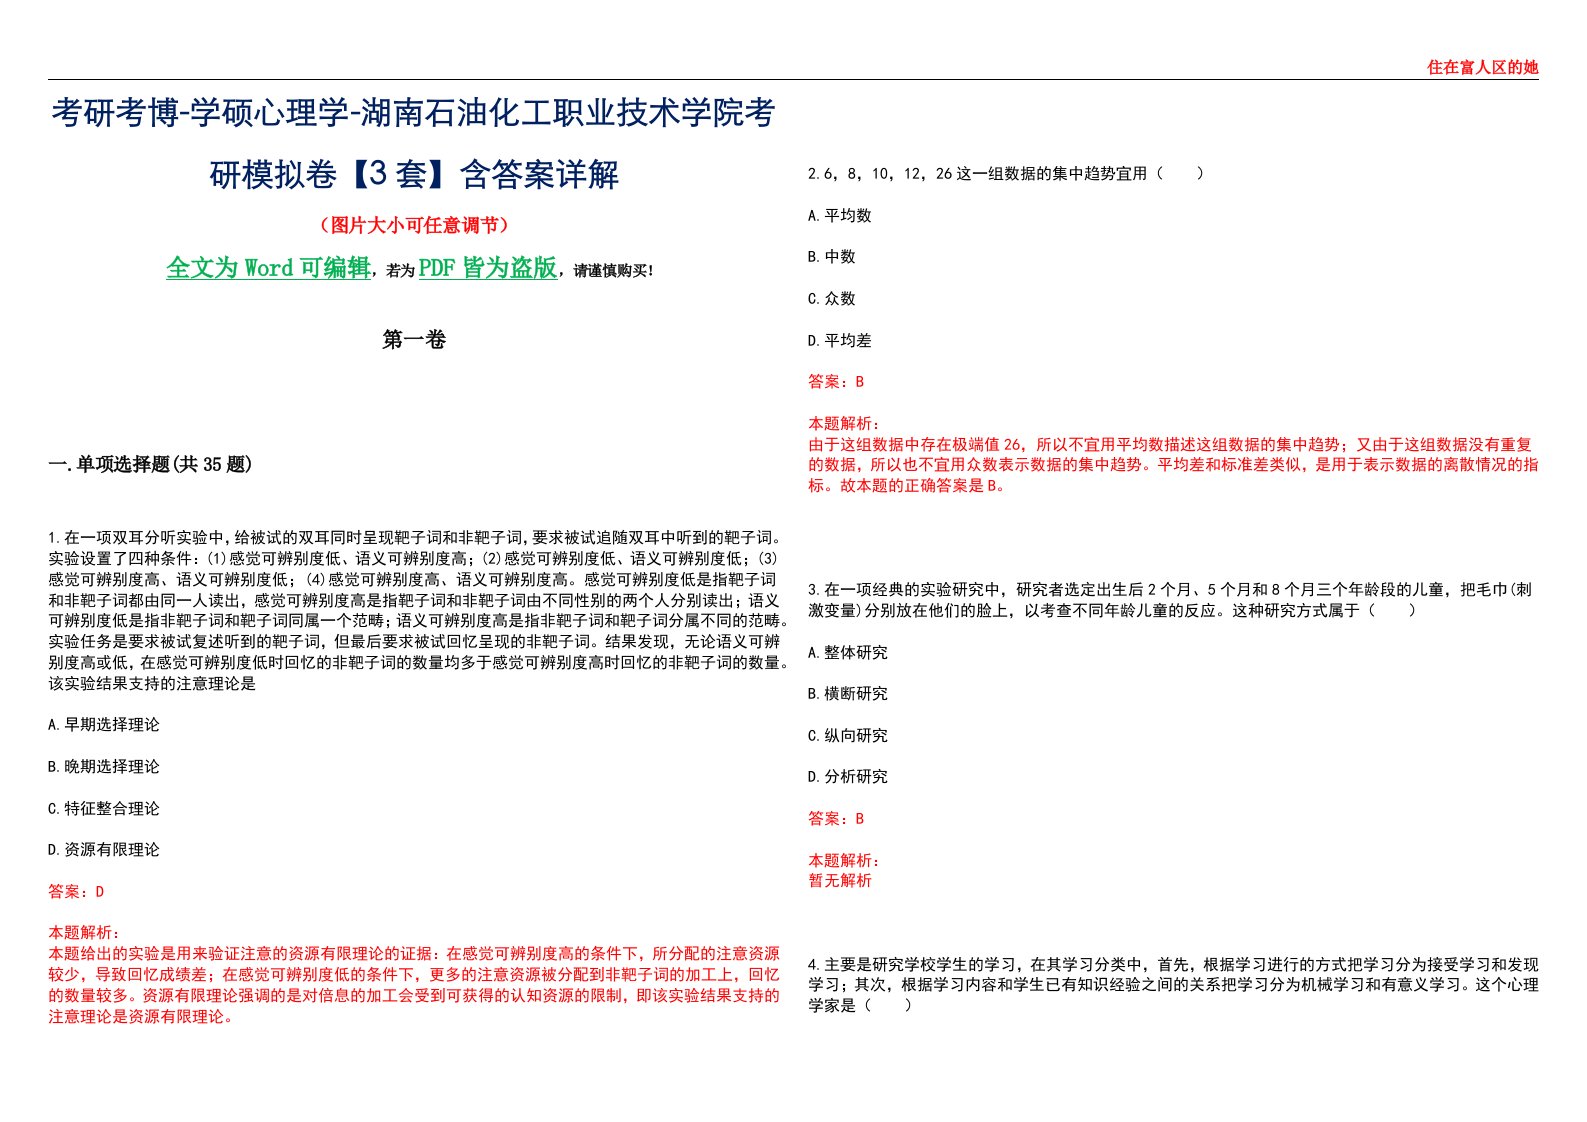Click the green link 全文为Word可编辑
1587x1122 pixels.
point(268,268)
